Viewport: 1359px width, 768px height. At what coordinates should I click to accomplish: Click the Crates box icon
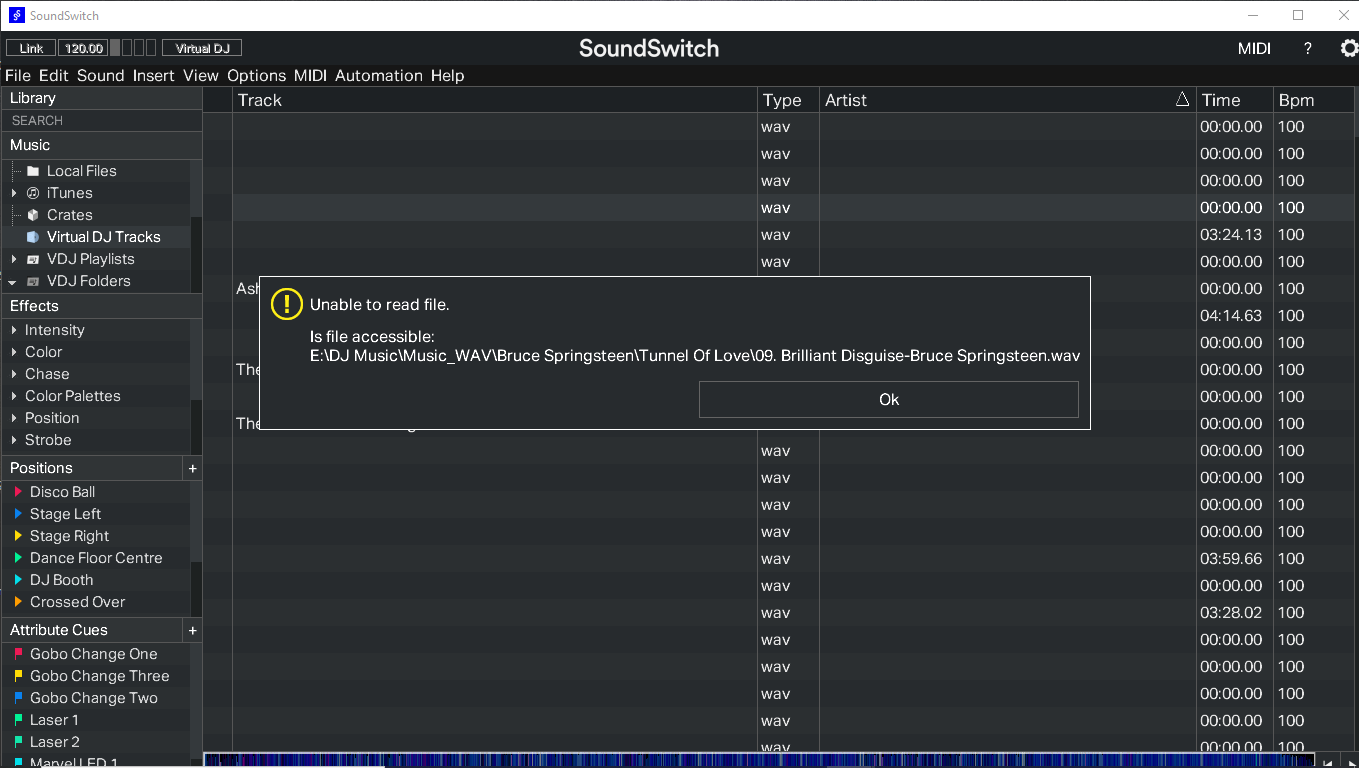pos(33,215)
